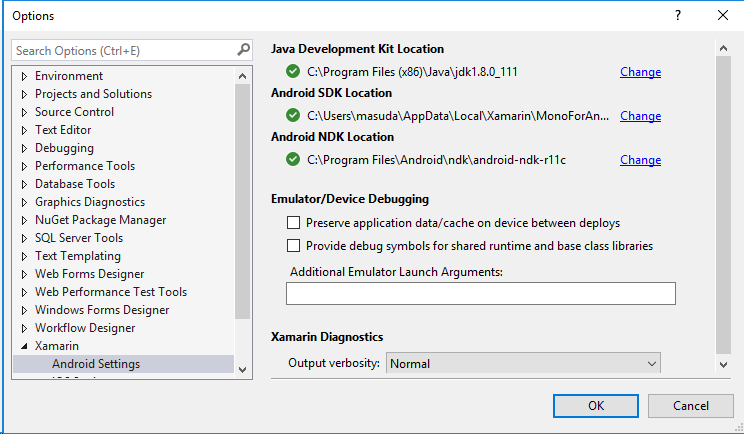This screenshot has width=744, height=434.
Task: Click Change link for Java Development Kit
Action: coord(640,72)
